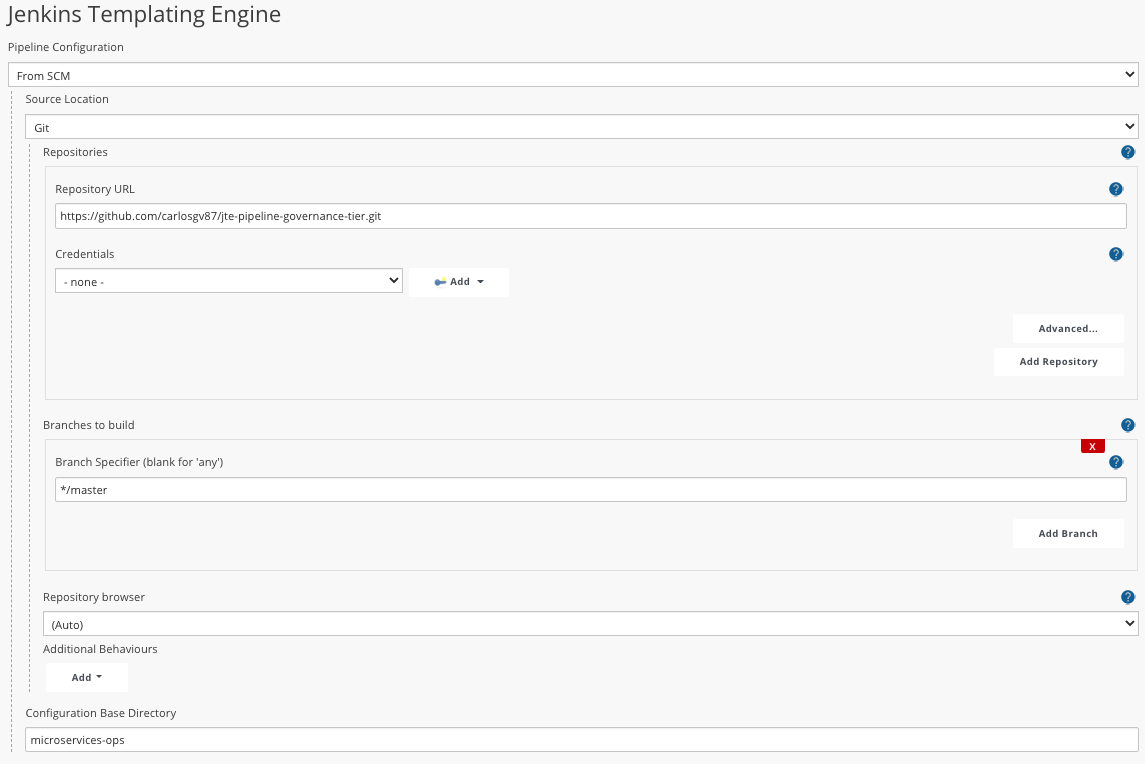Expand the Add dropdown under Additional Behaviours
Image resolution: width=1145 pixels, height=764 pixels.
[87, 677]
